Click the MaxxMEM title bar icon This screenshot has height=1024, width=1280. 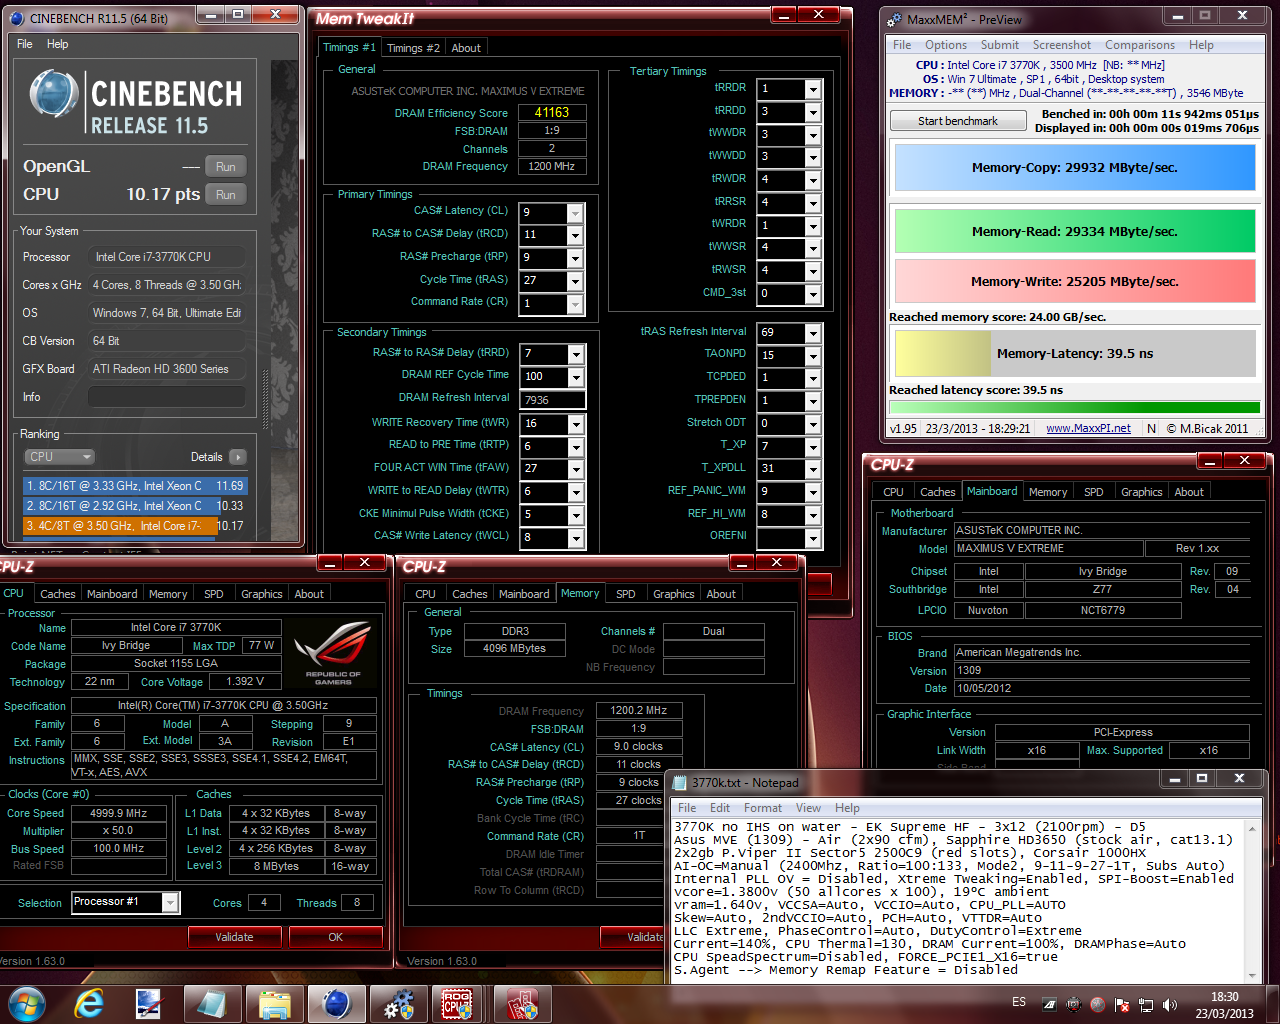click(893, 18)
